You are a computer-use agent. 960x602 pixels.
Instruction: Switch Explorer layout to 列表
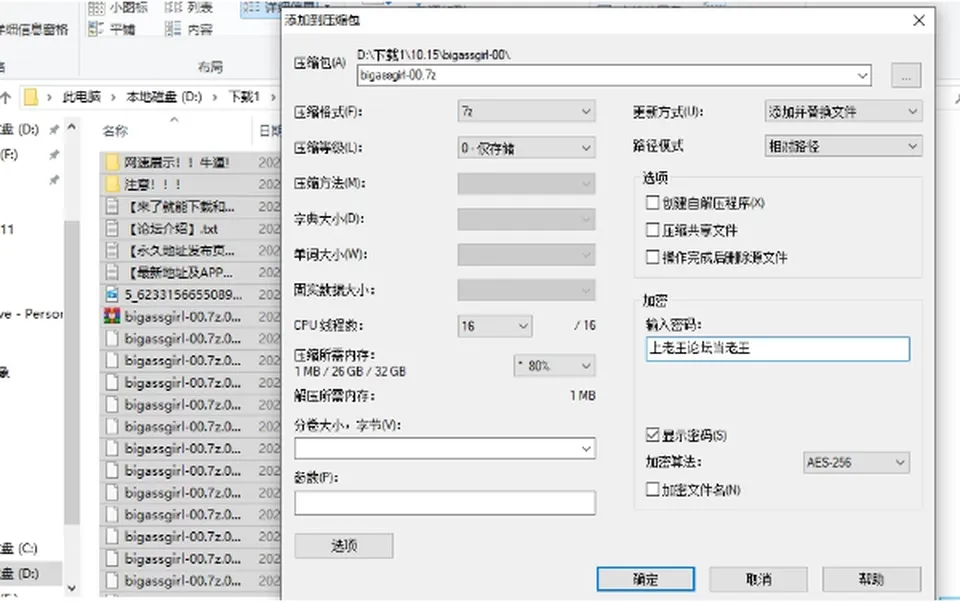[189, 8]
